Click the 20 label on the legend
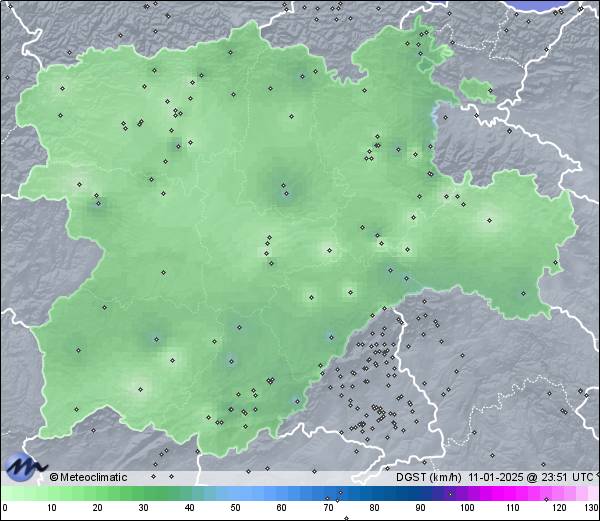600x521 pixels. tap(98, 508)
